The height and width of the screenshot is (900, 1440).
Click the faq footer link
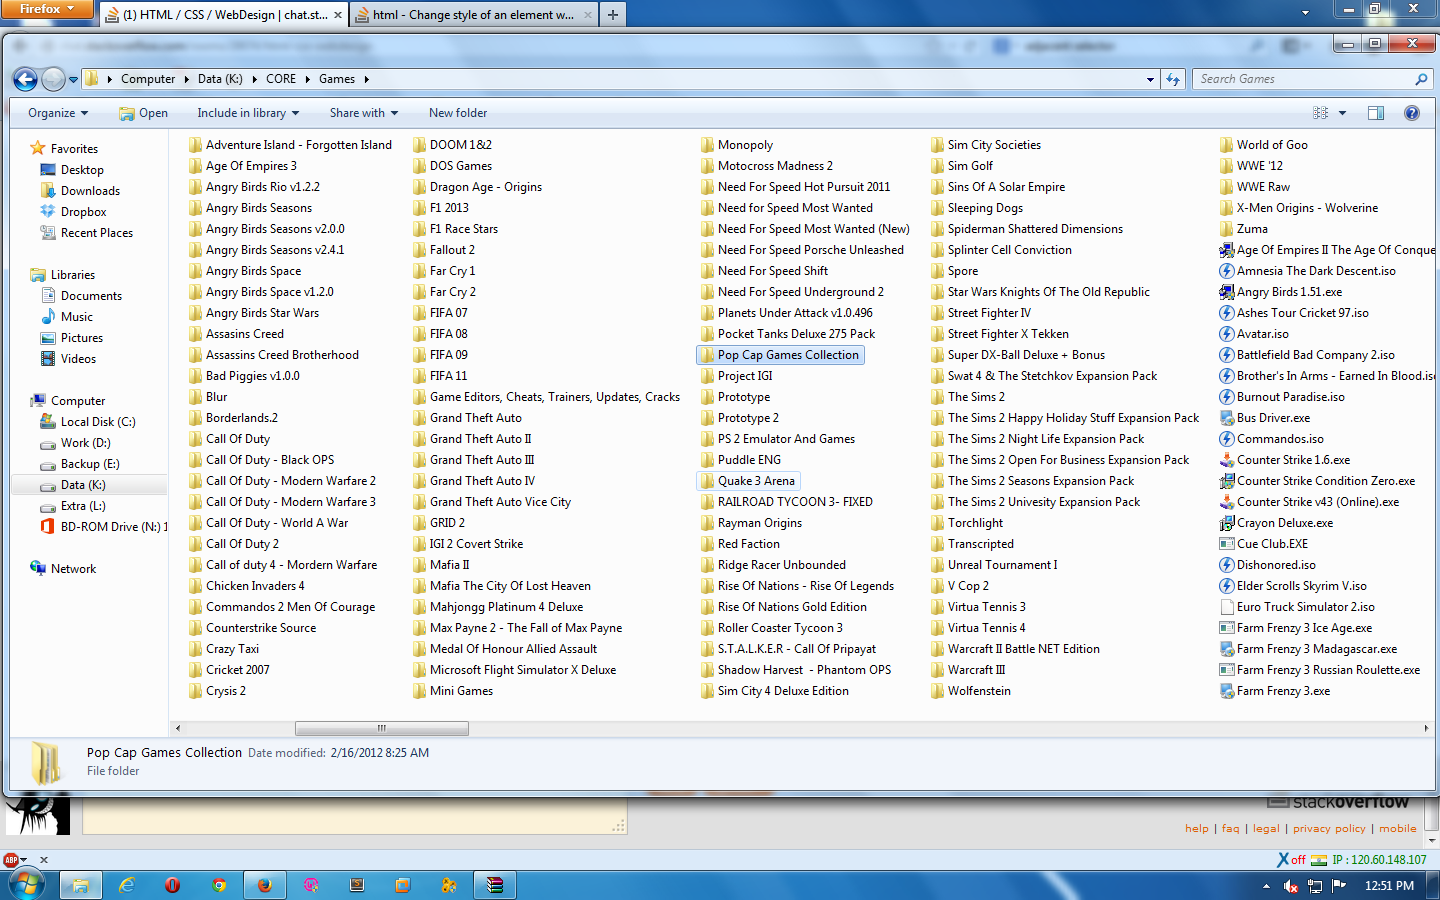click(x=1230, y=828)
